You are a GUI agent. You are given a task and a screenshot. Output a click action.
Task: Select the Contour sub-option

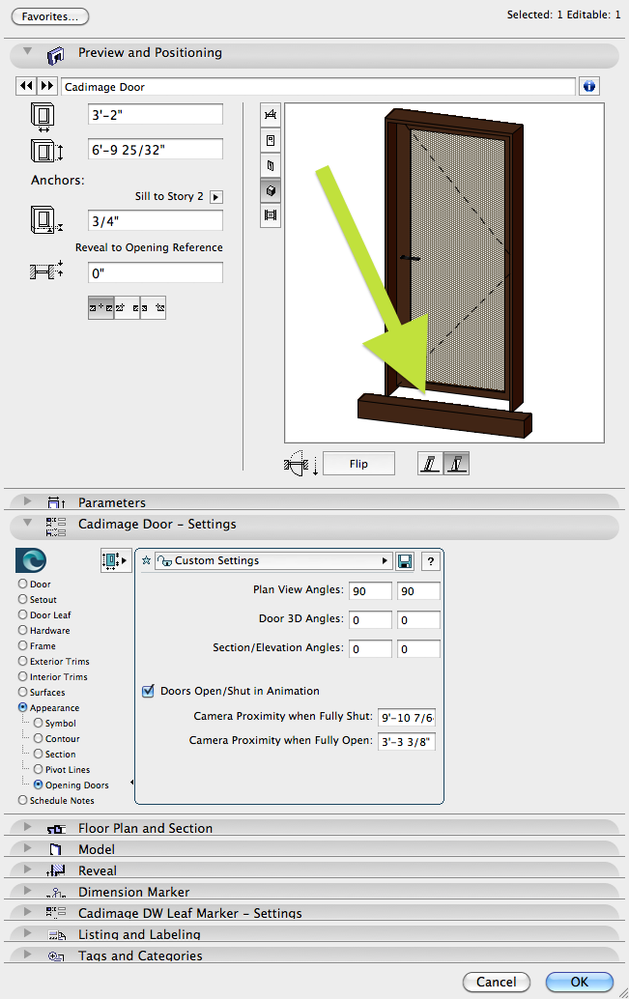point(38,738)
